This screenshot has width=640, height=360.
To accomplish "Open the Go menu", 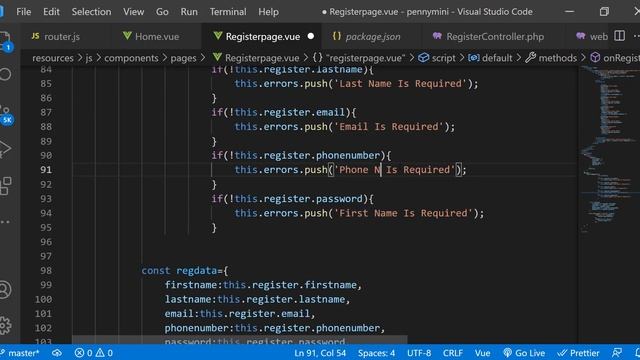I will (162, 12).
